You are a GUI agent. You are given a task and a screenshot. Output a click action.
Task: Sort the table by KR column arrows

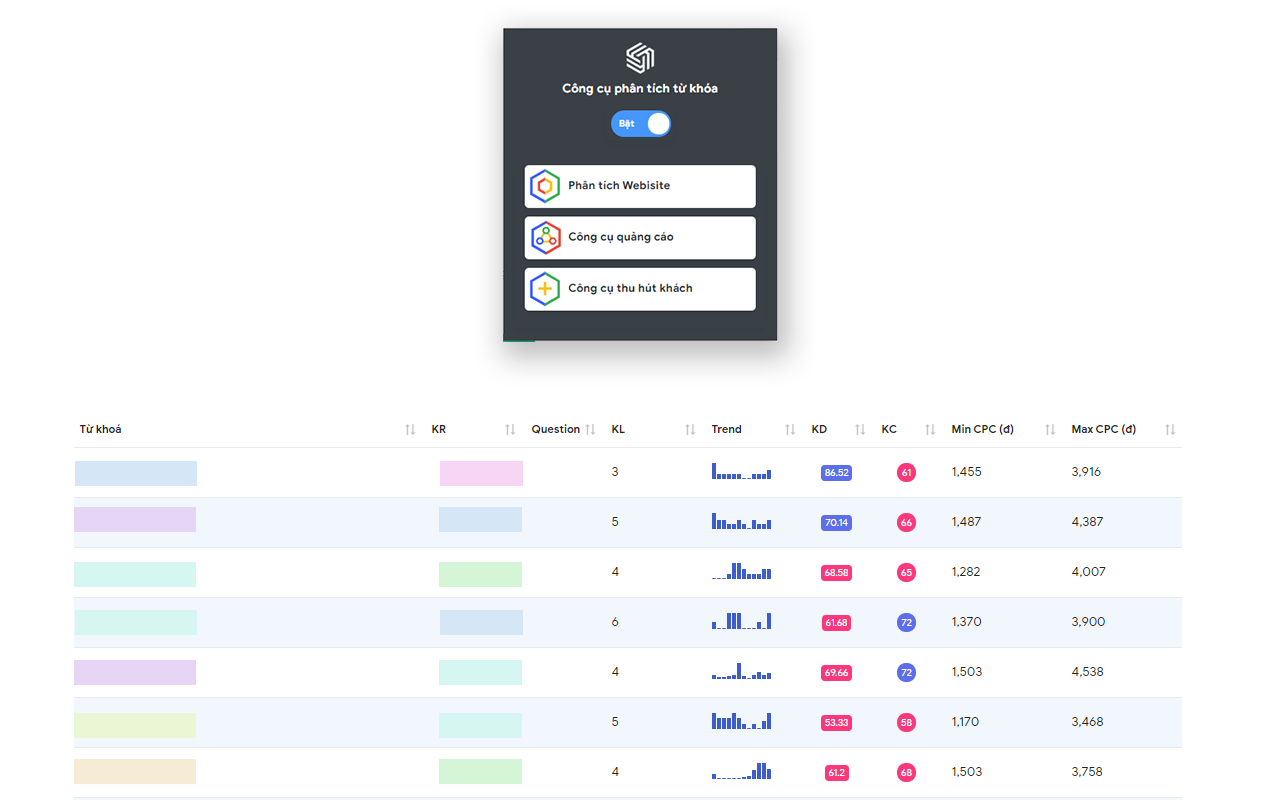510,430
